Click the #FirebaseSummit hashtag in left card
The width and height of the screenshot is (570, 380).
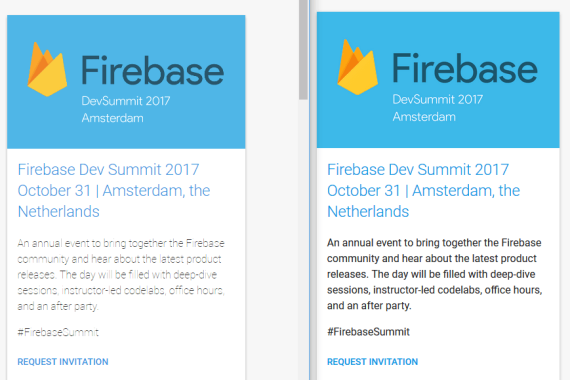pyautogui.click(x=58, y=332)
